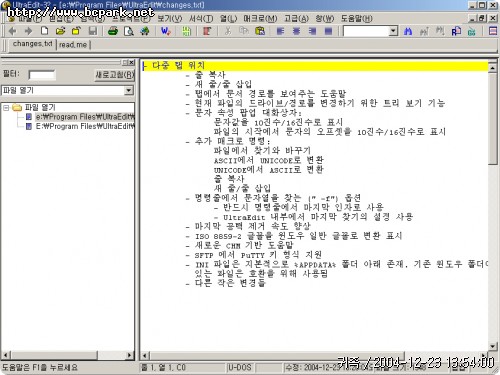
Task: Justify text with the toolbar icon
Action: point(328,31)
